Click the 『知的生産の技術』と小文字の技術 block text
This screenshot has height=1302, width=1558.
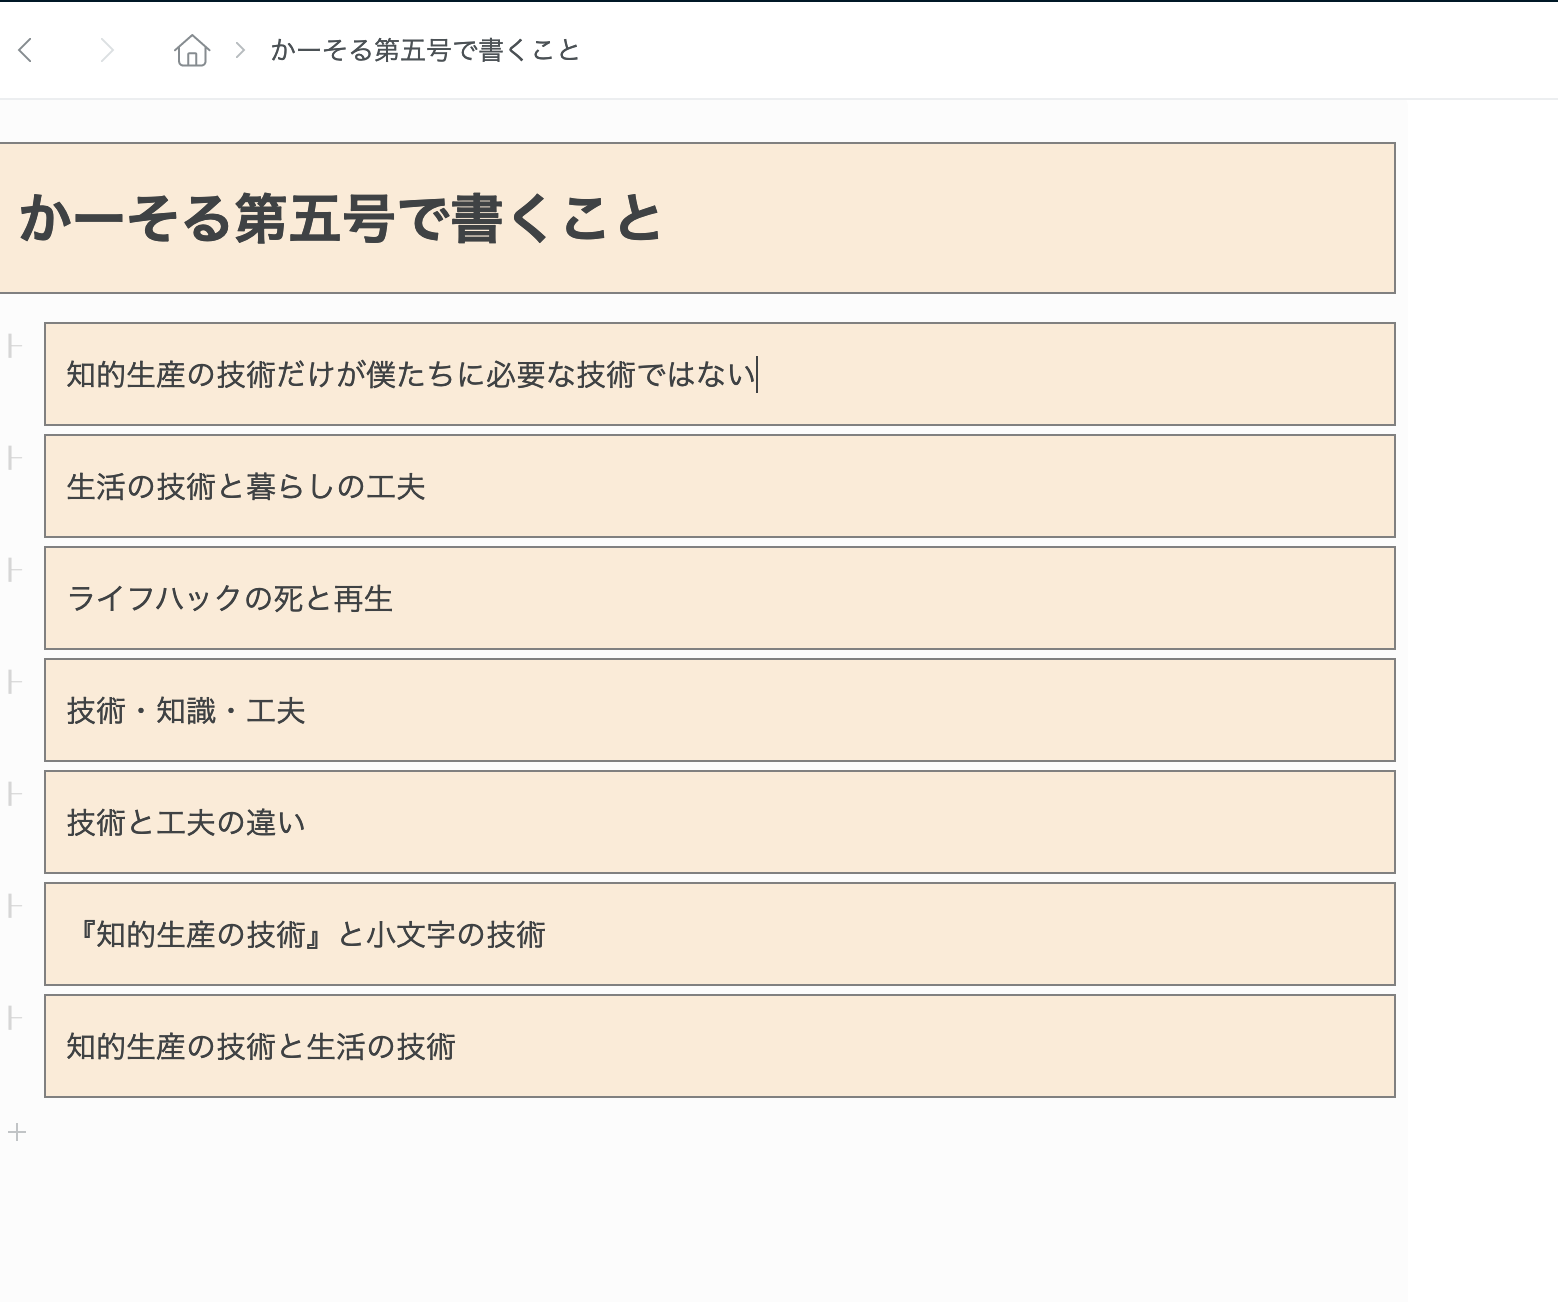(x=310, y=935)
